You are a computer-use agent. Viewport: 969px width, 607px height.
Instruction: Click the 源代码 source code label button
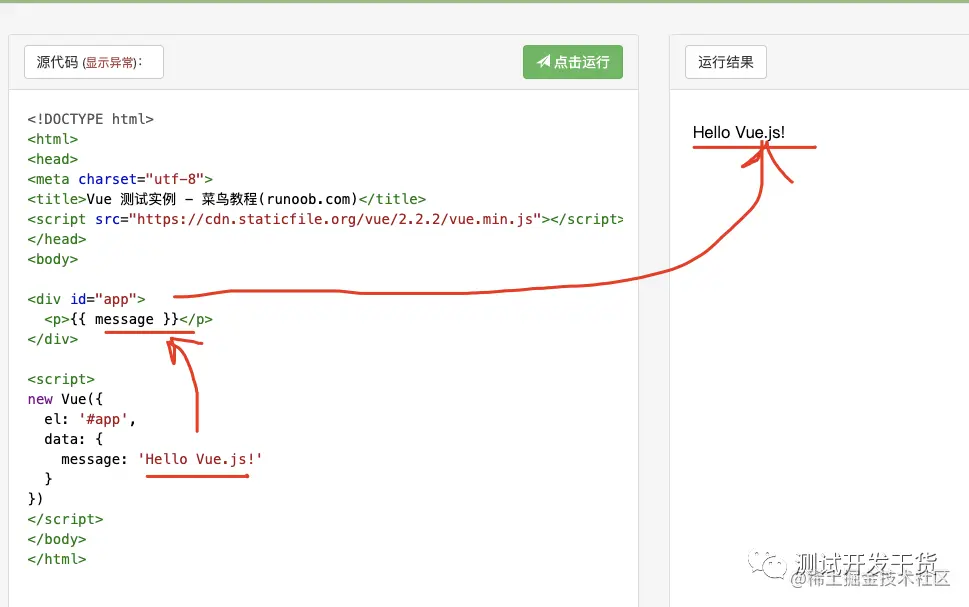click(94, 62)
